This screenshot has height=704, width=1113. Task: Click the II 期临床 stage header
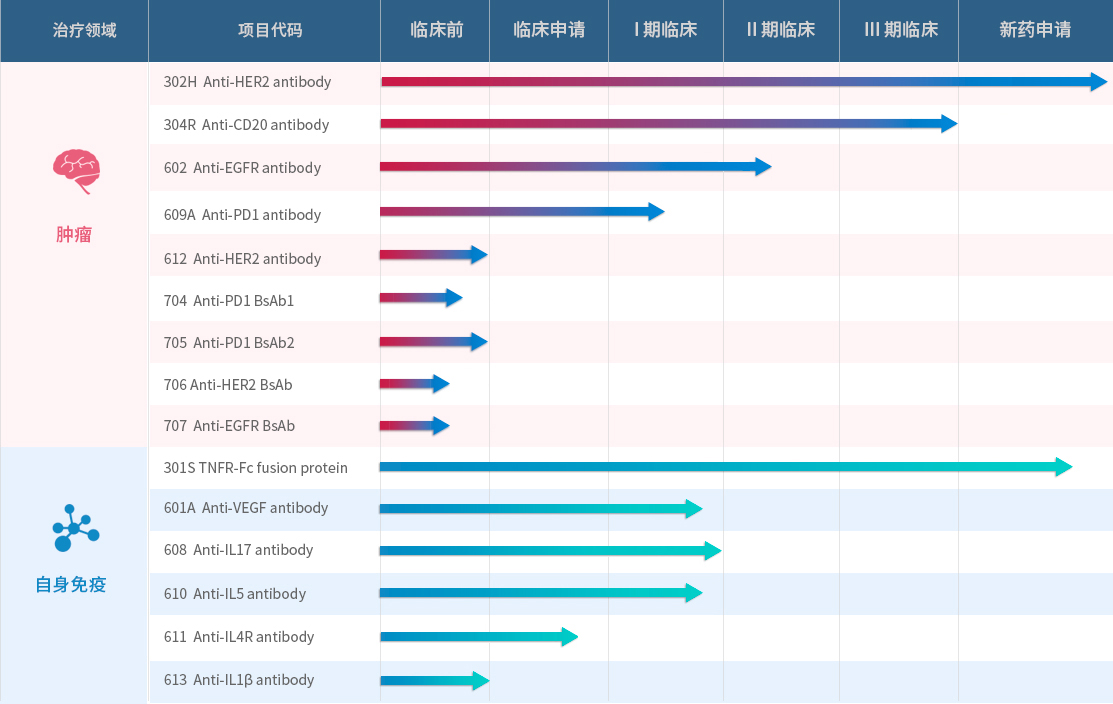[781, 30]
